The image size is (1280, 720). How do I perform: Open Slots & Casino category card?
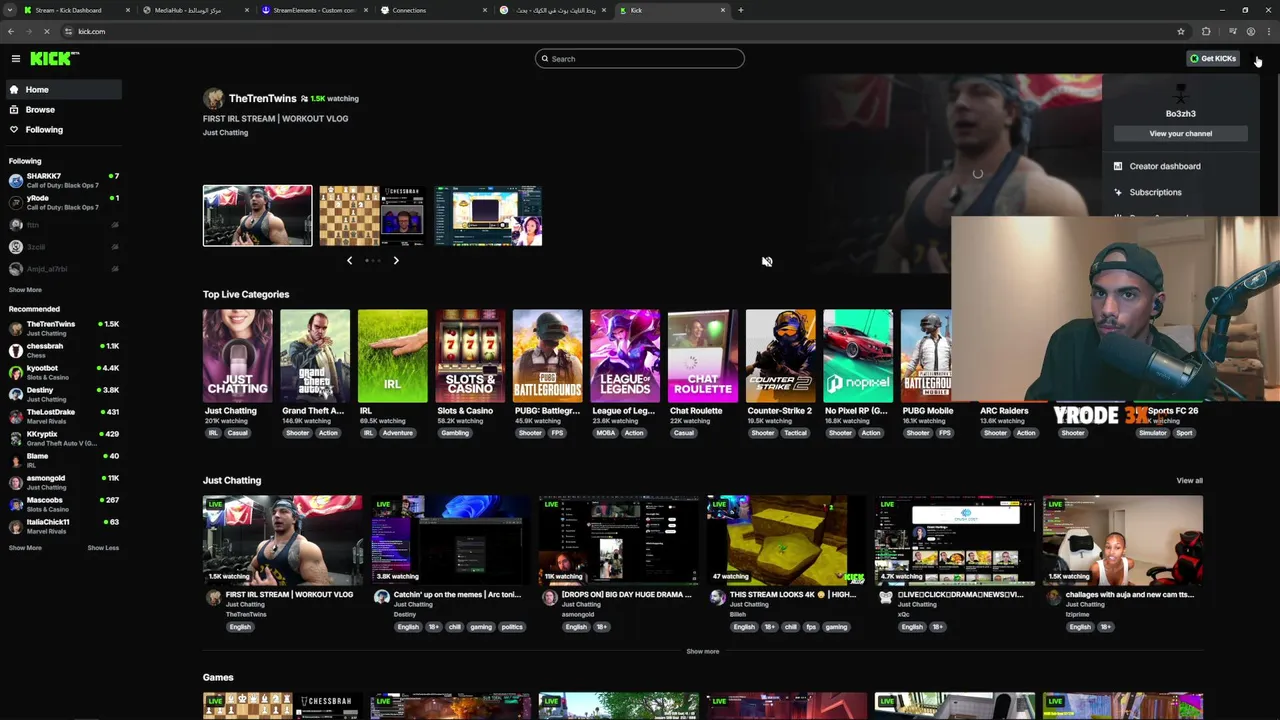point(470,357)
